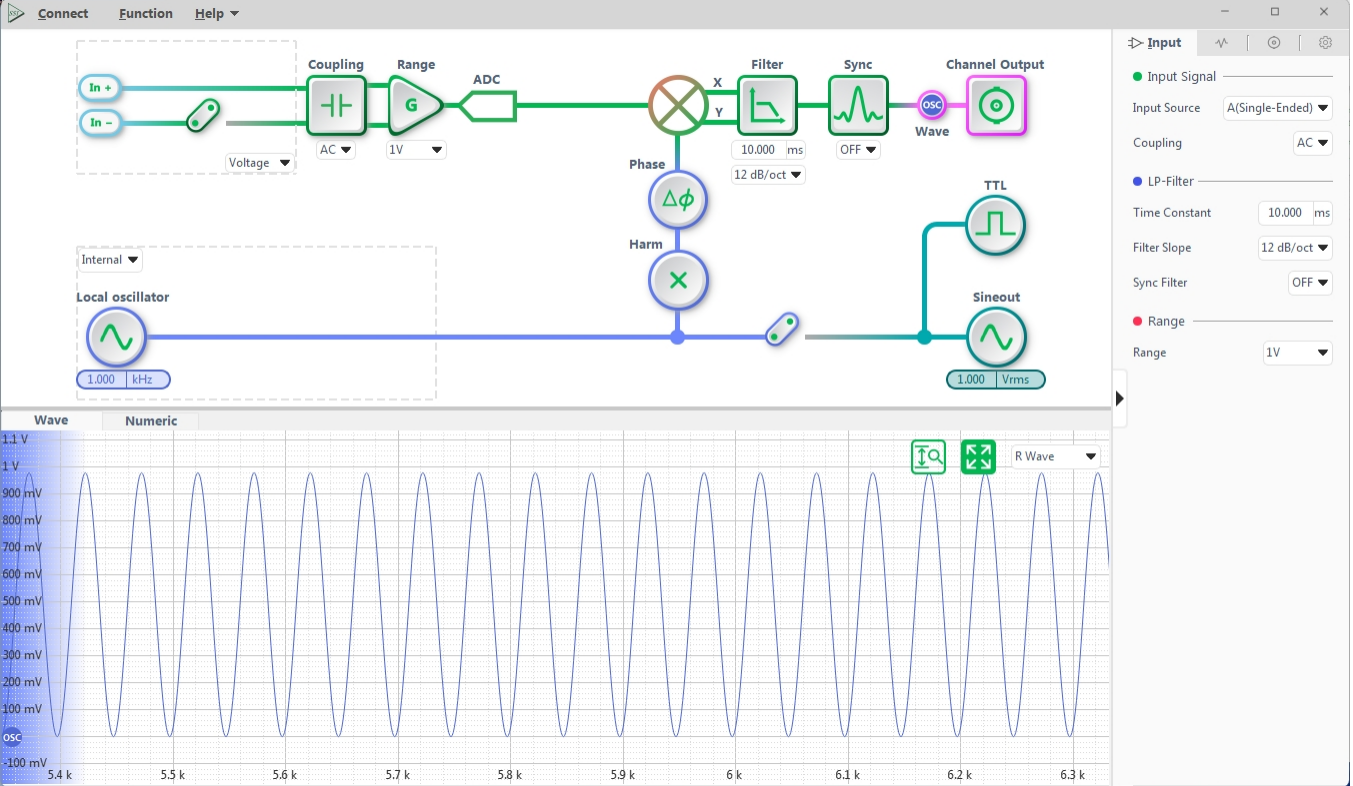Click the Sineout amplitude 1.000 field
The width and height of the screenshot is (1353, 786).
pos(971,379)
